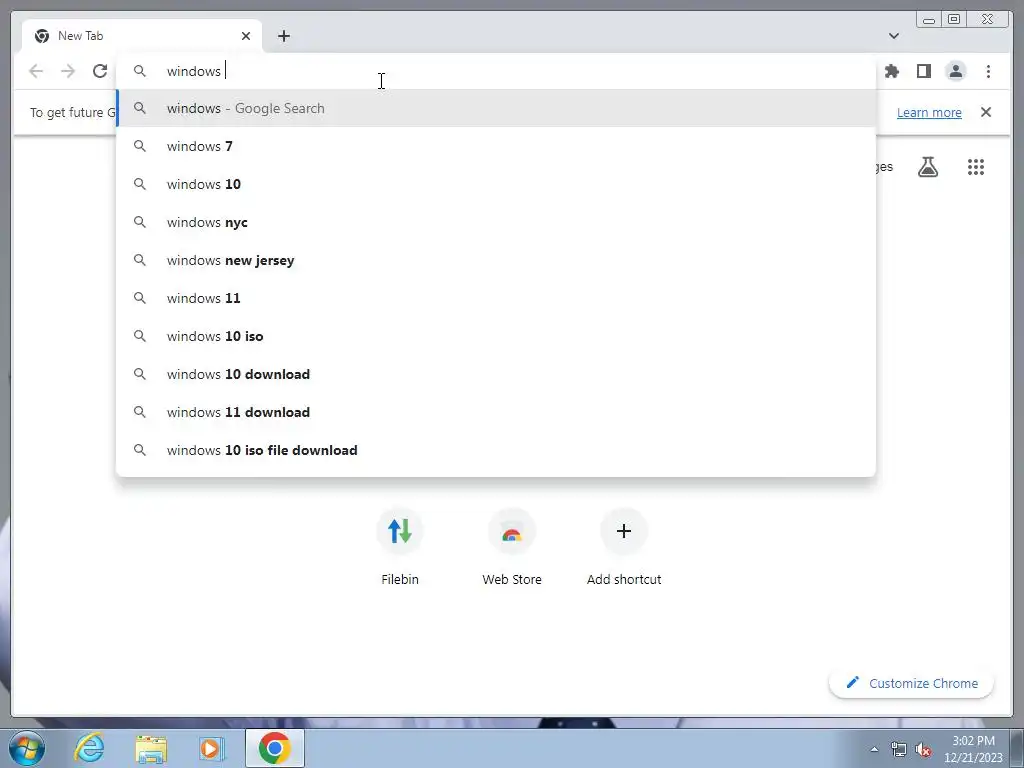Click the address bar containing 'windows'

coord(496,71)
